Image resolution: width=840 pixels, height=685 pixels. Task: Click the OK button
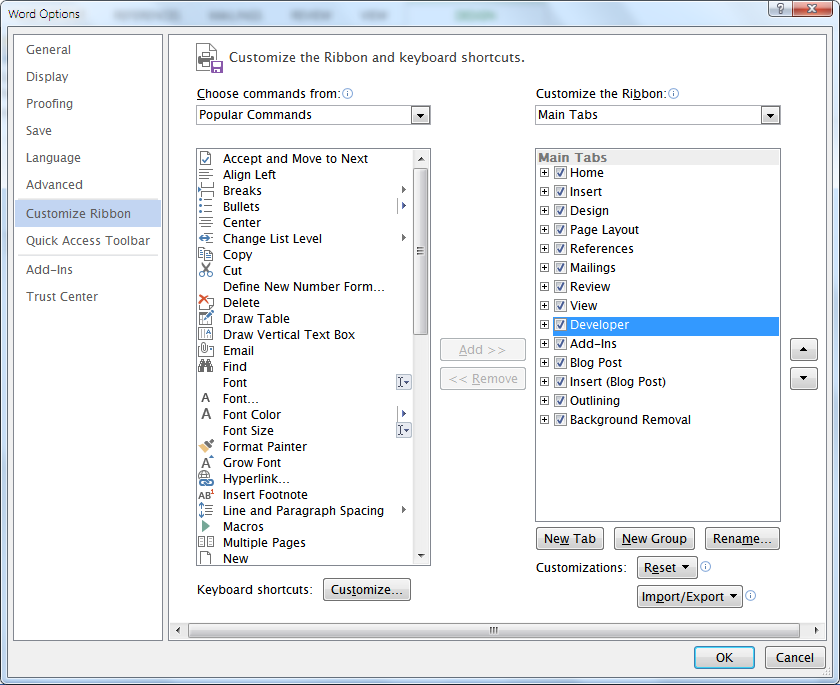(x=724, y=657)
